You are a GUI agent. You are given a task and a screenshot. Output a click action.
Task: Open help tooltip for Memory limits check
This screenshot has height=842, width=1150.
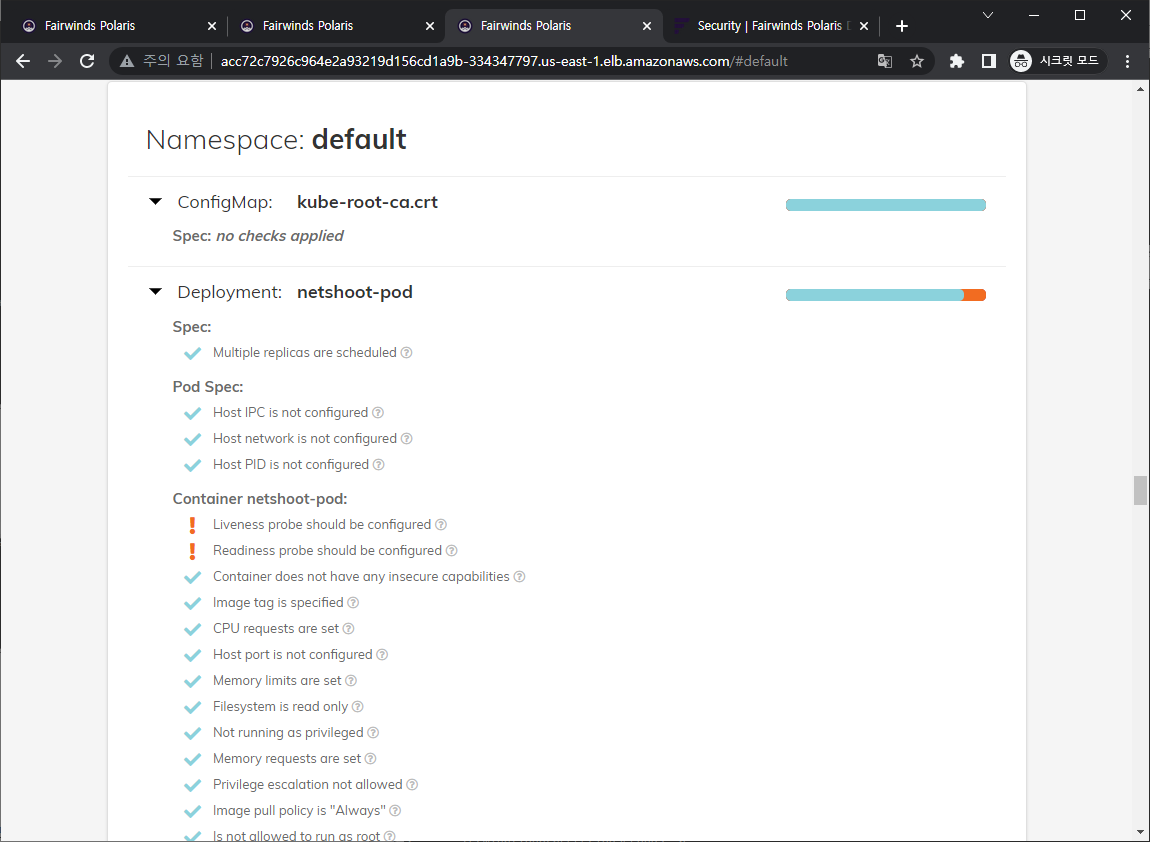(x=351, y=680)
